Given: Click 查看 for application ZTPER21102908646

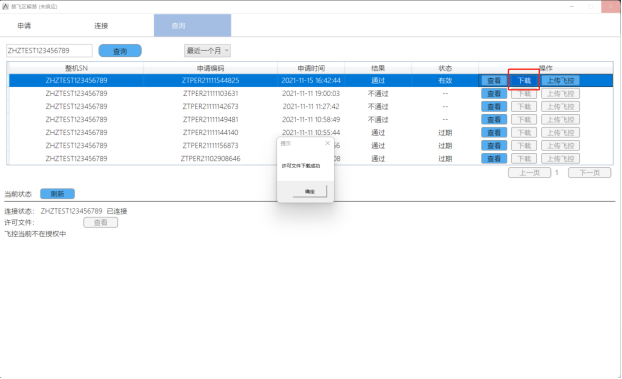Looking at the screenshot, I should pos(494,159).
